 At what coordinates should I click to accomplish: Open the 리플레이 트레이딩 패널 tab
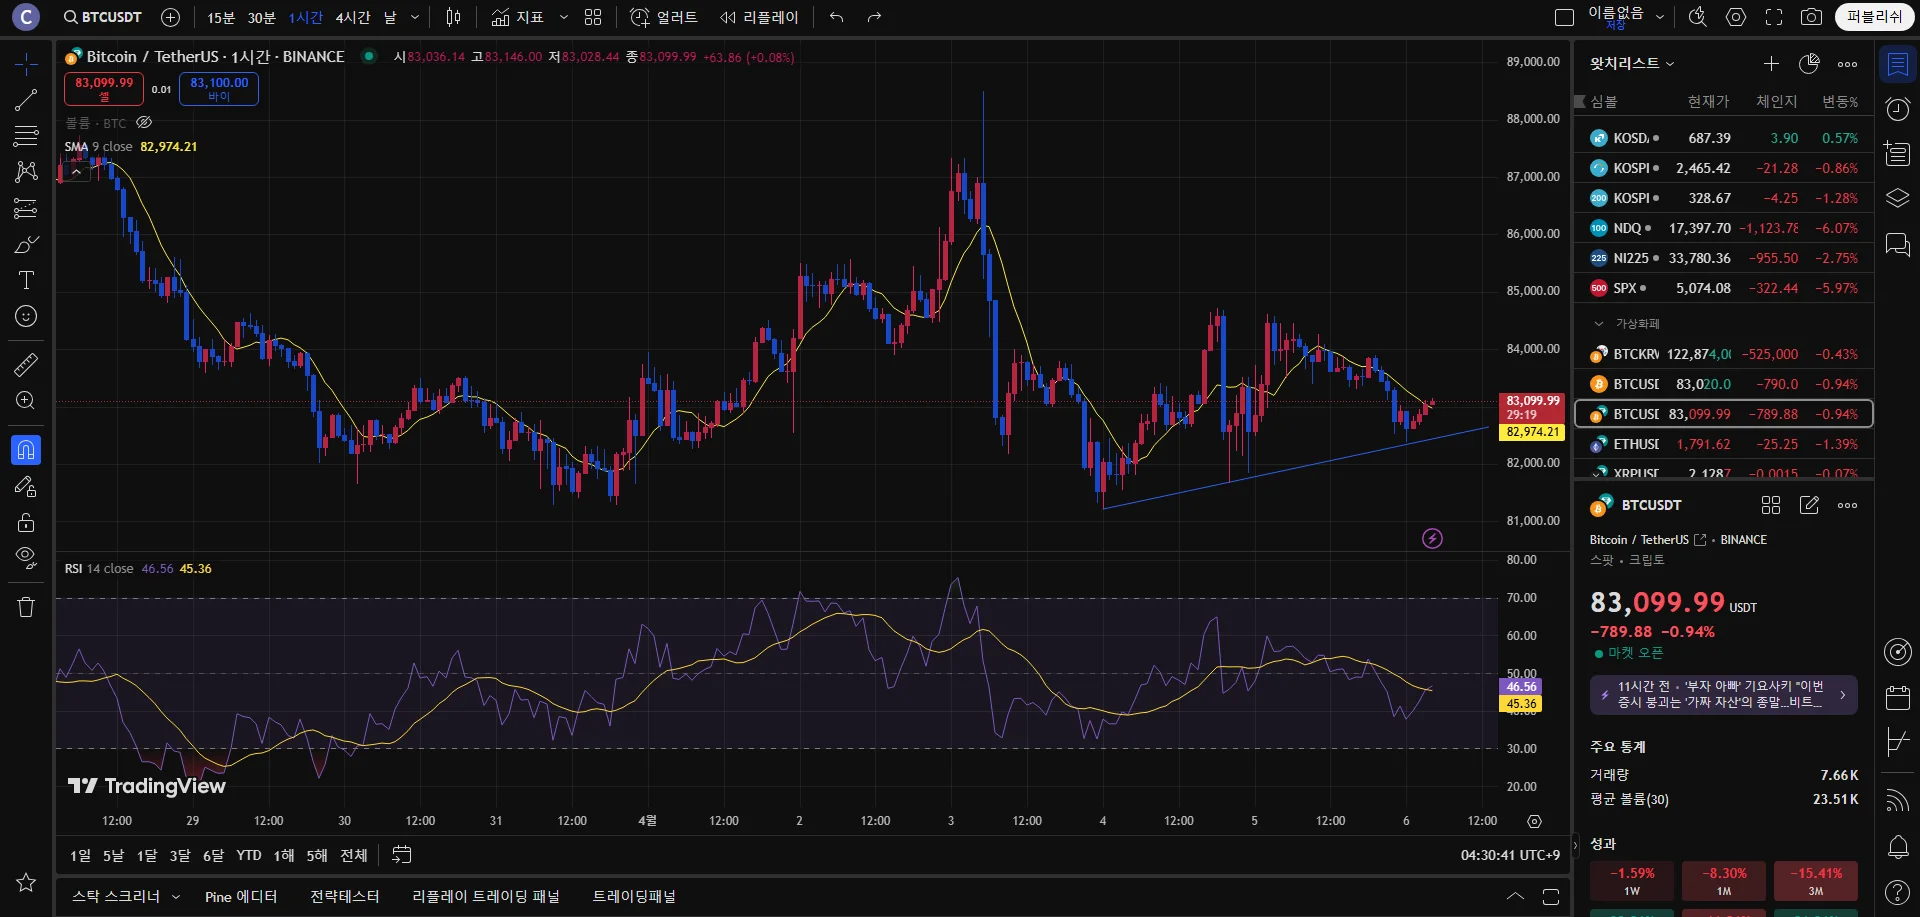[x=486, y=897]
